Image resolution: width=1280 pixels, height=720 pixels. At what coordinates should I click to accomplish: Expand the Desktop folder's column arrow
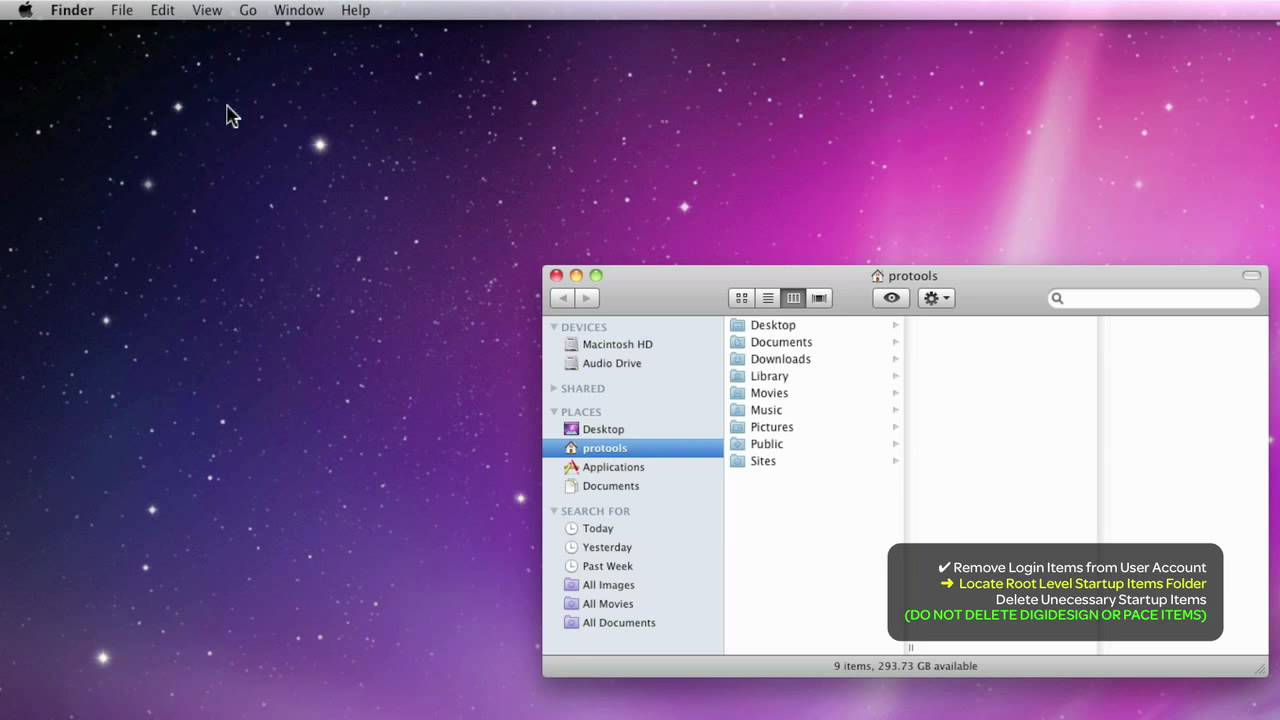point(895,325)
